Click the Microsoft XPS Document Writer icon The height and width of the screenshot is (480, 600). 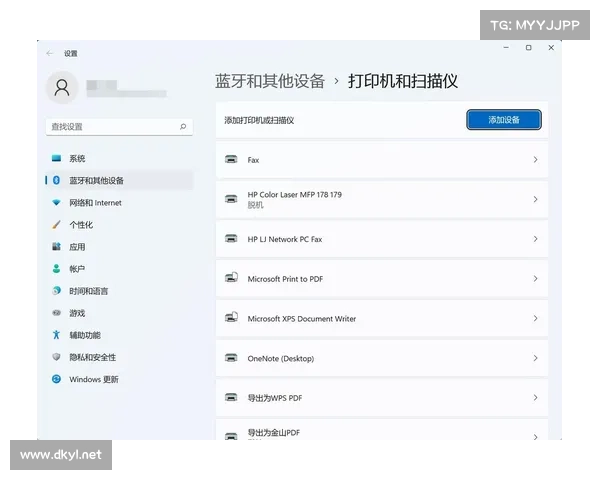click(x=231, y=317)
